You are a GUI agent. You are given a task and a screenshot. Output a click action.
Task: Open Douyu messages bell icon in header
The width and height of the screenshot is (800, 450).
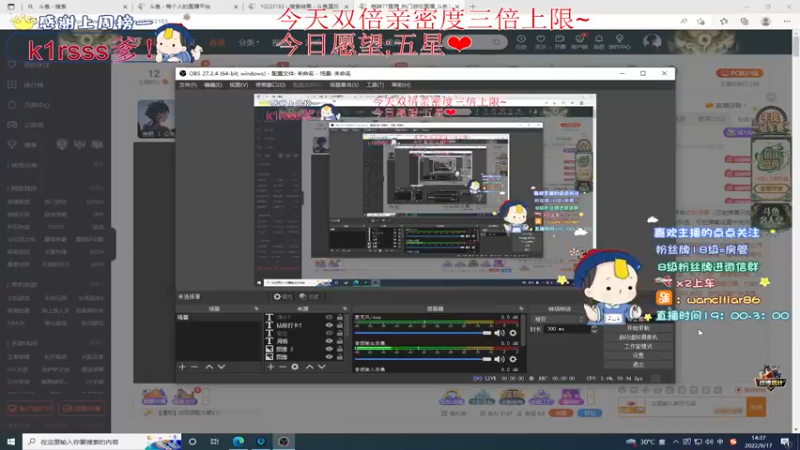tap(599, 41)
